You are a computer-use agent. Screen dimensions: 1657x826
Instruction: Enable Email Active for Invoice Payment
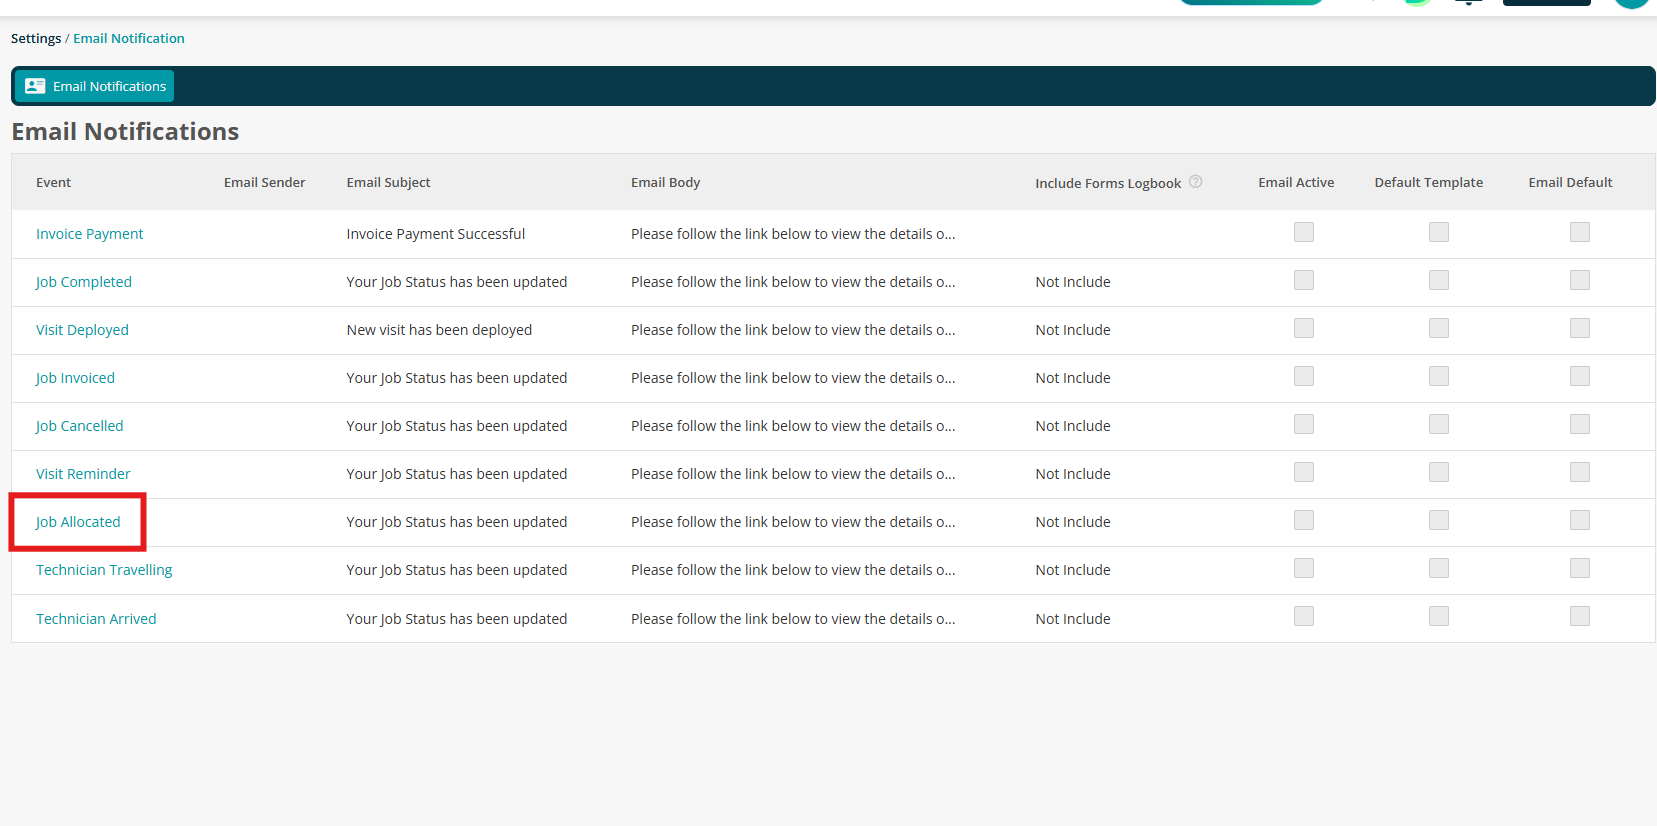[1304, 232]
